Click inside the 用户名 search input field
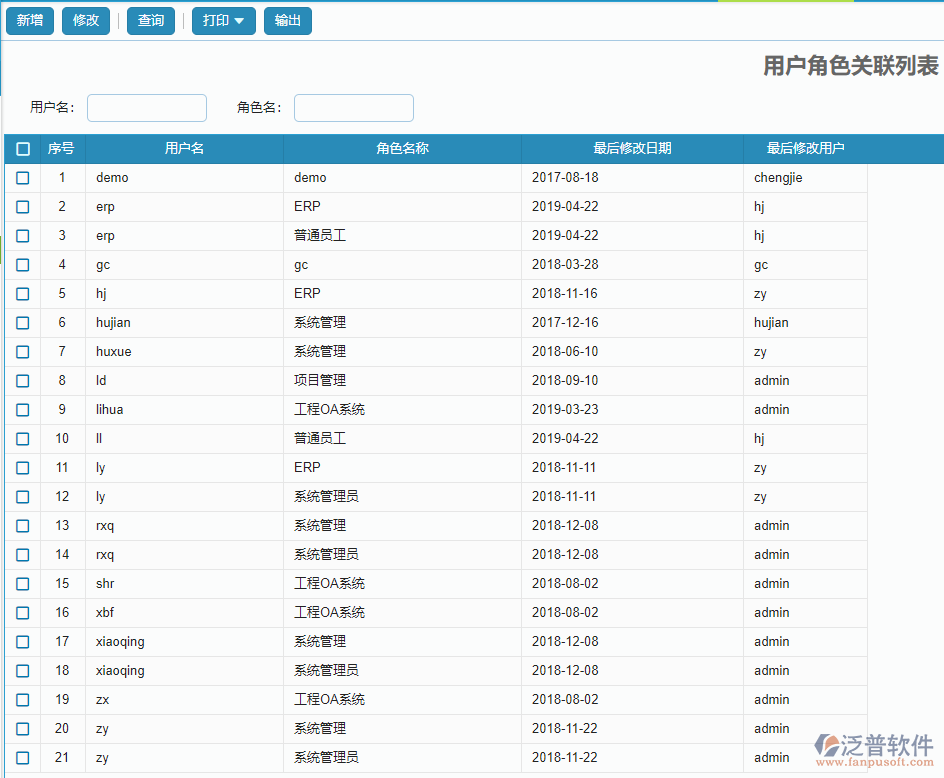Image resolution: width=944 pixels, height=778 pixels. 146,107
